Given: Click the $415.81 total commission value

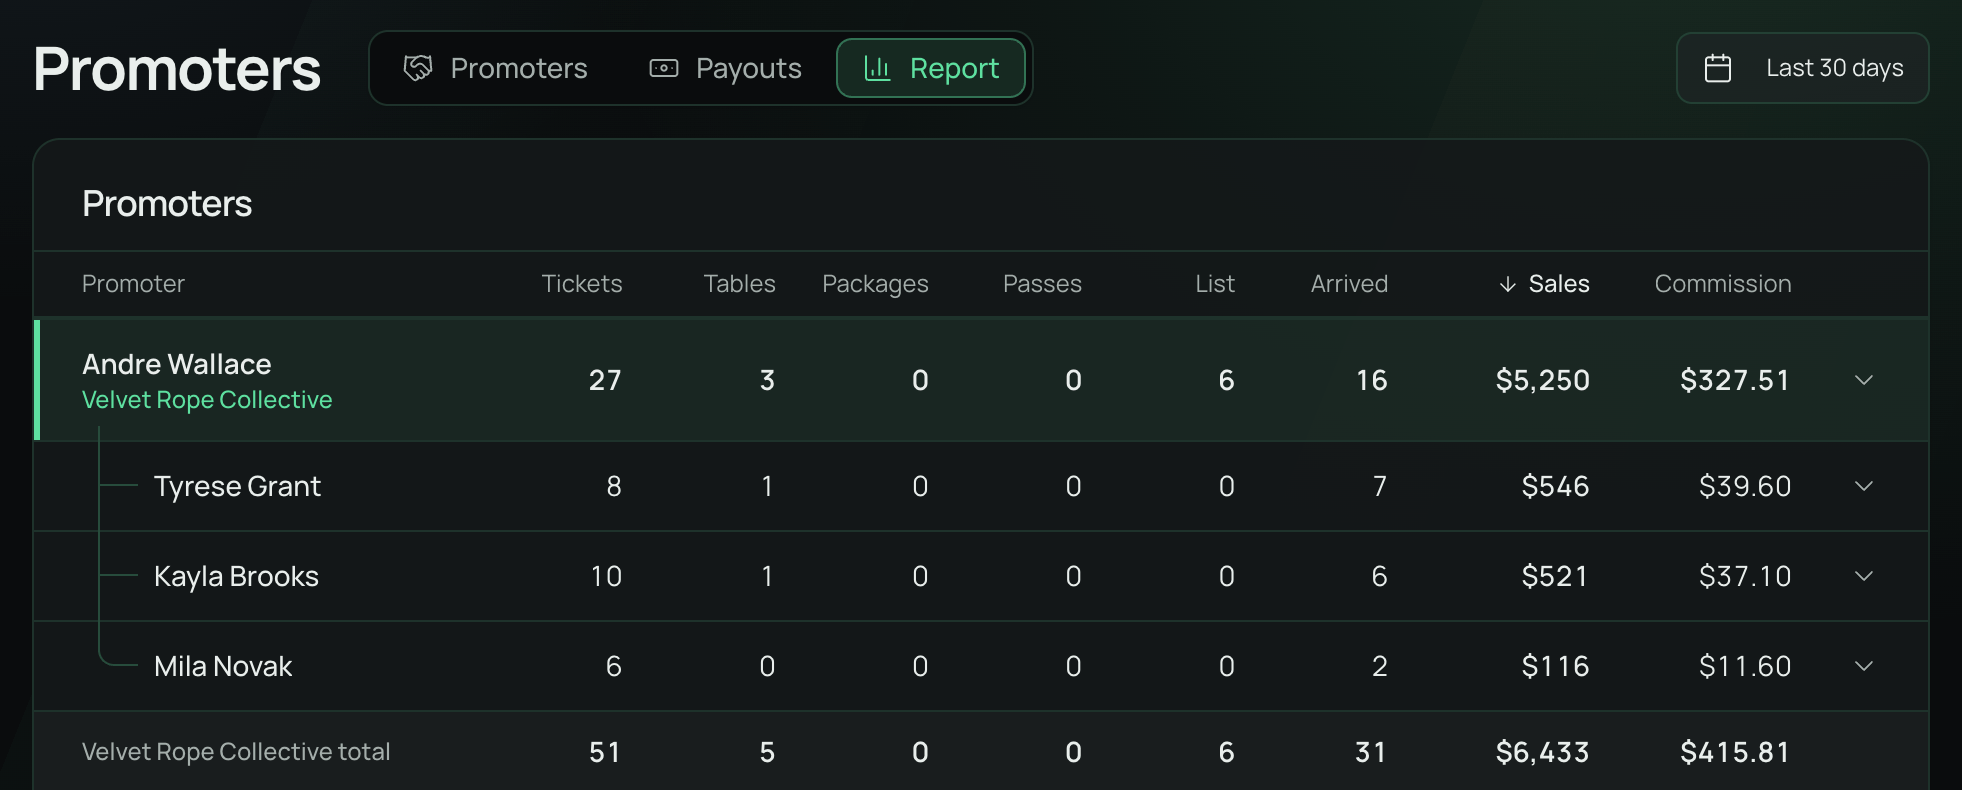Looking at the screenshot, I should pyautogui.click(x=1735, y=752).
